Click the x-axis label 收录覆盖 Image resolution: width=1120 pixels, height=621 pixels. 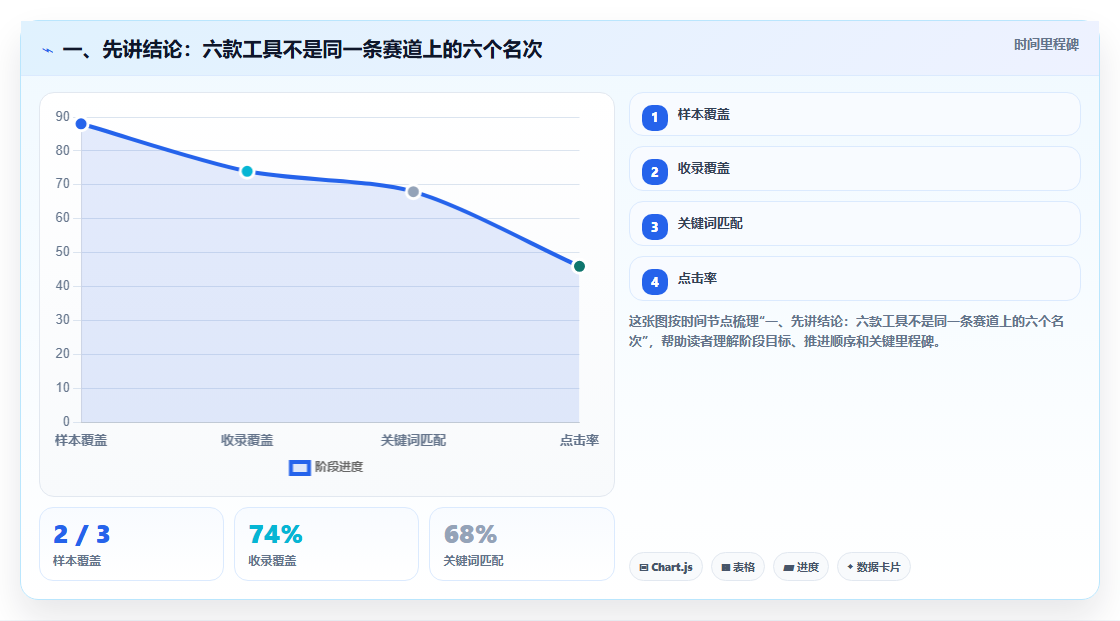click(x=247, y=440)
